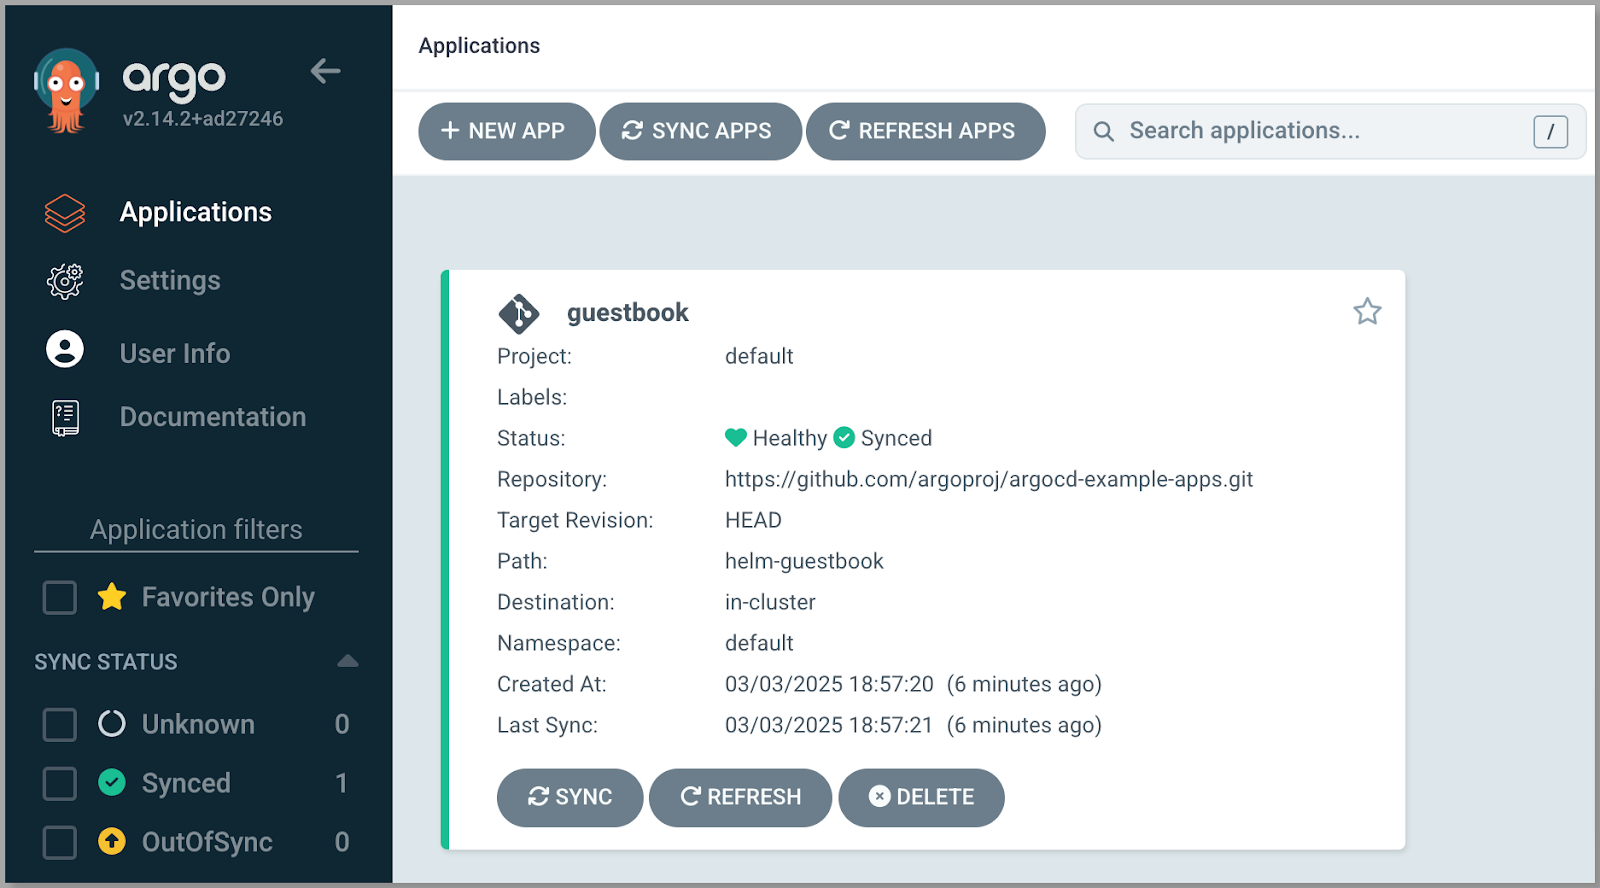This screenshot has height=888, width=1600.
Task: Open Settings in the sidebar
Action: pyautogui.click(x=170, y=281)
